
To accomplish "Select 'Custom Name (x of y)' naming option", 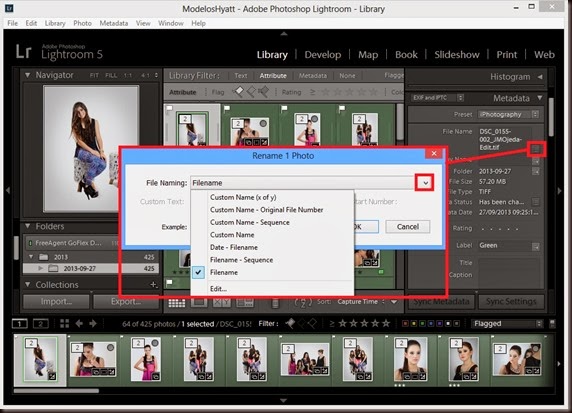I will coord(243,197).
